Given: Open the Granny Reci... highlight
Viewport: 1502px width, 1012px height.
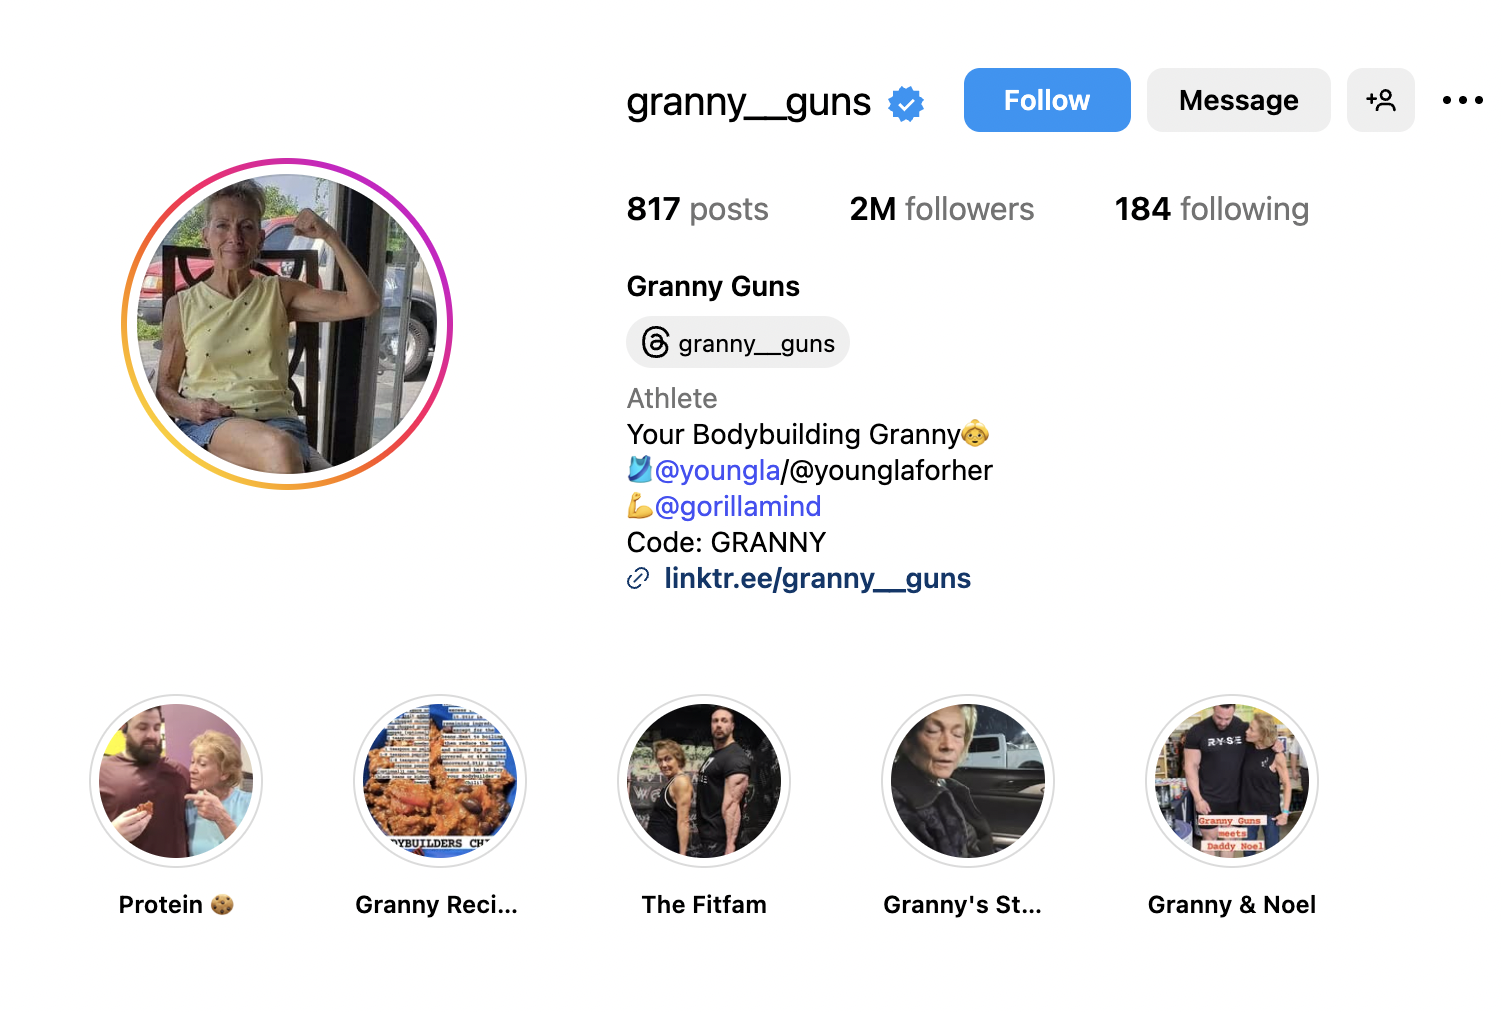Looking at the screenshot, I should pos(440,781).
